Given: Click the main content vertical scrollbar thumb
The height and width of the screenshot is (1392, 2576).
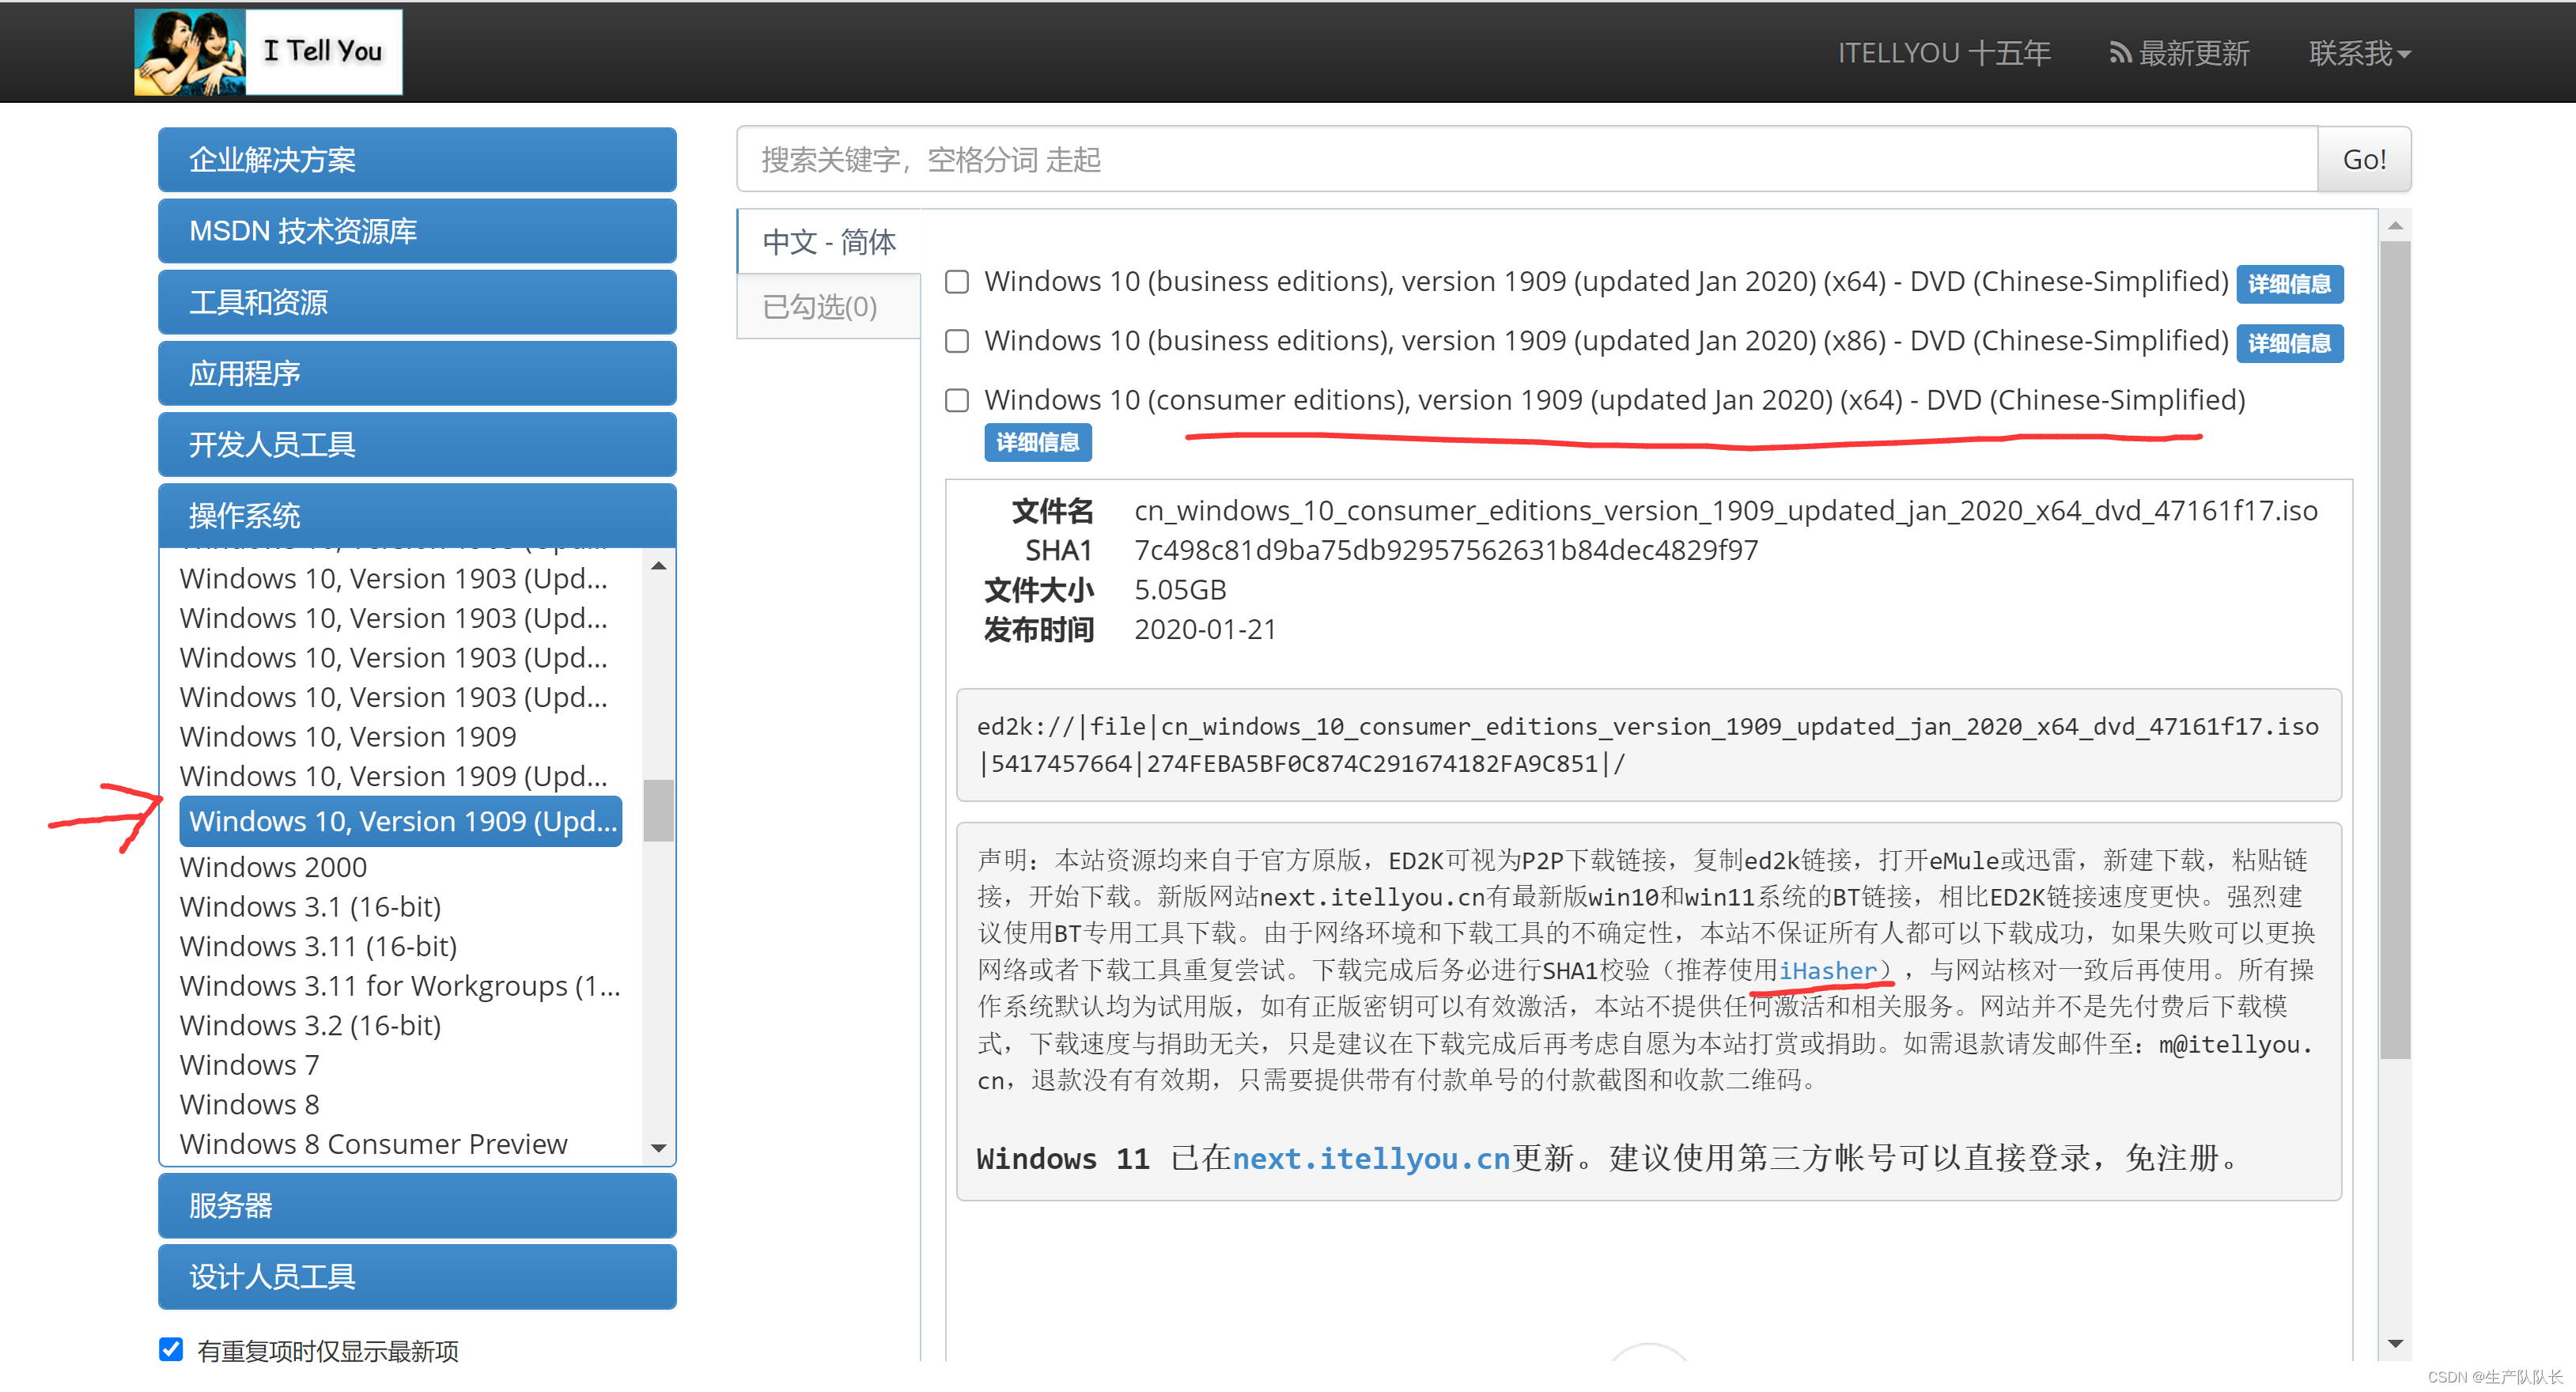Looking at the screenshot, I should [x=2394, y=650].
